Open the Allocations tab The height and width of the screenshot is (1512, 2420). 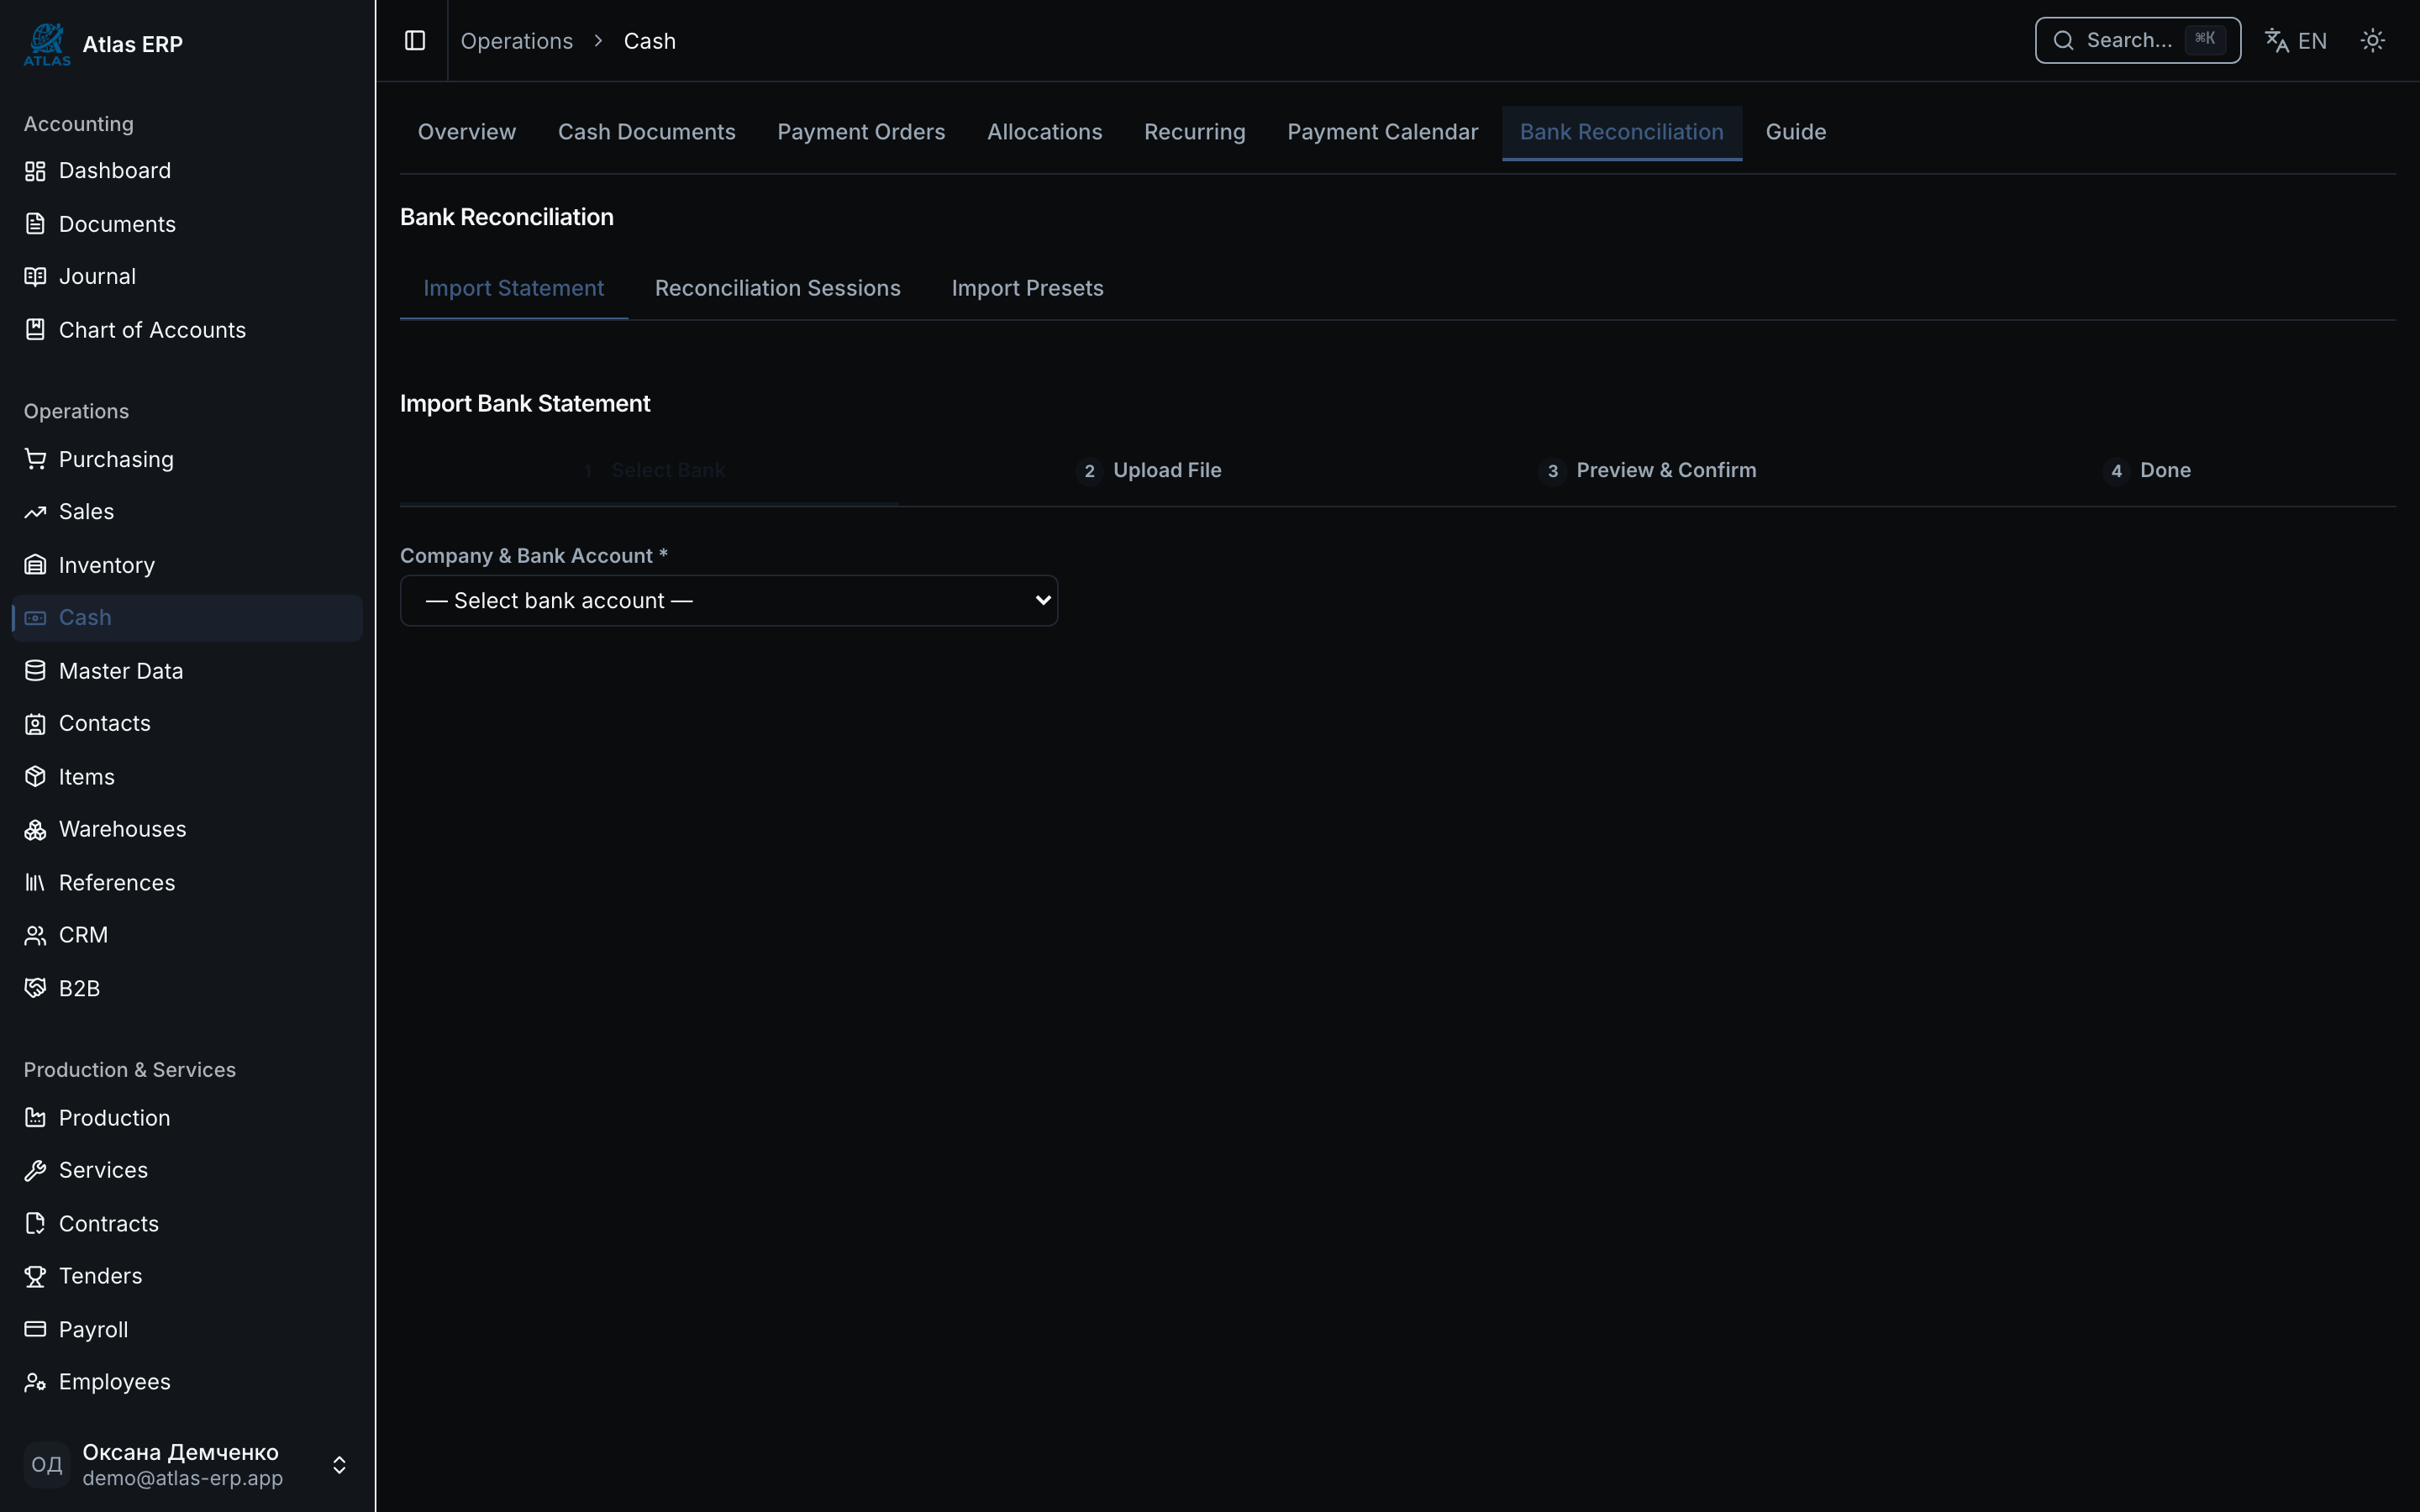click(x=1044, y=132)
